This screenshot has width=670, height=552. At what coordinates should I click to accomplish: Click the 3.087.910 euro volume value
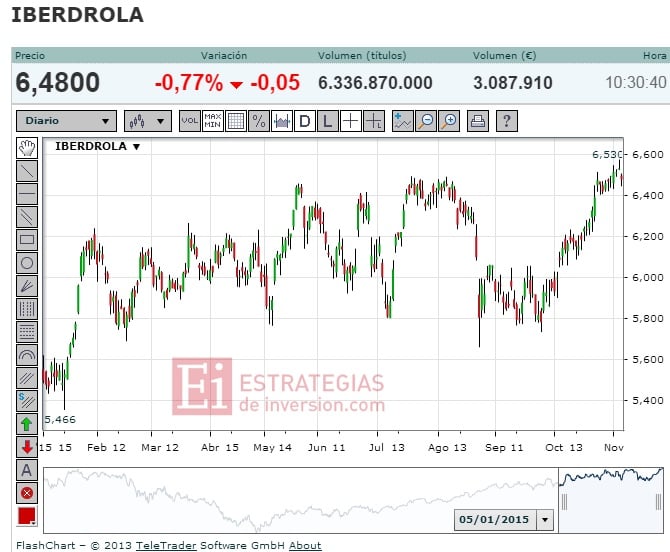pos(513,83)
